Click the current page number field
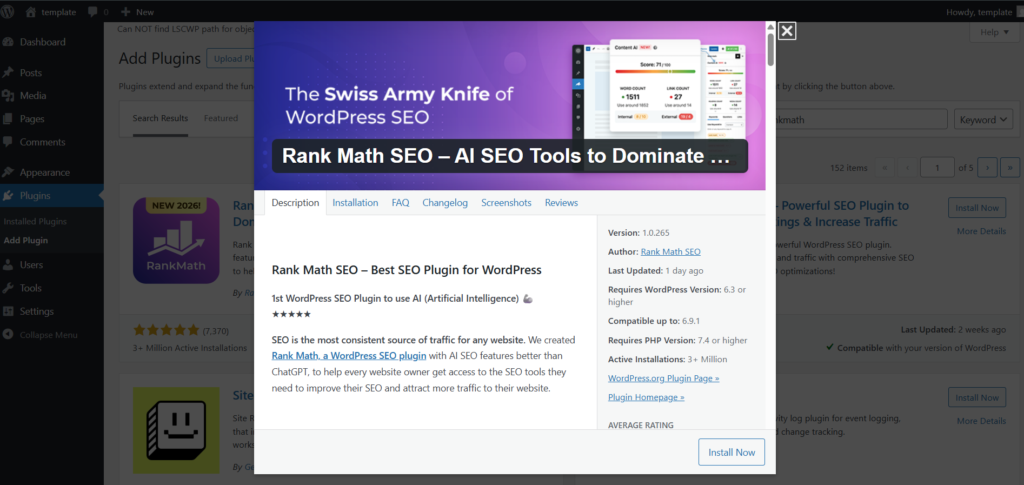The height and width of the screenshot is (485, 1024). coord(937,168)
